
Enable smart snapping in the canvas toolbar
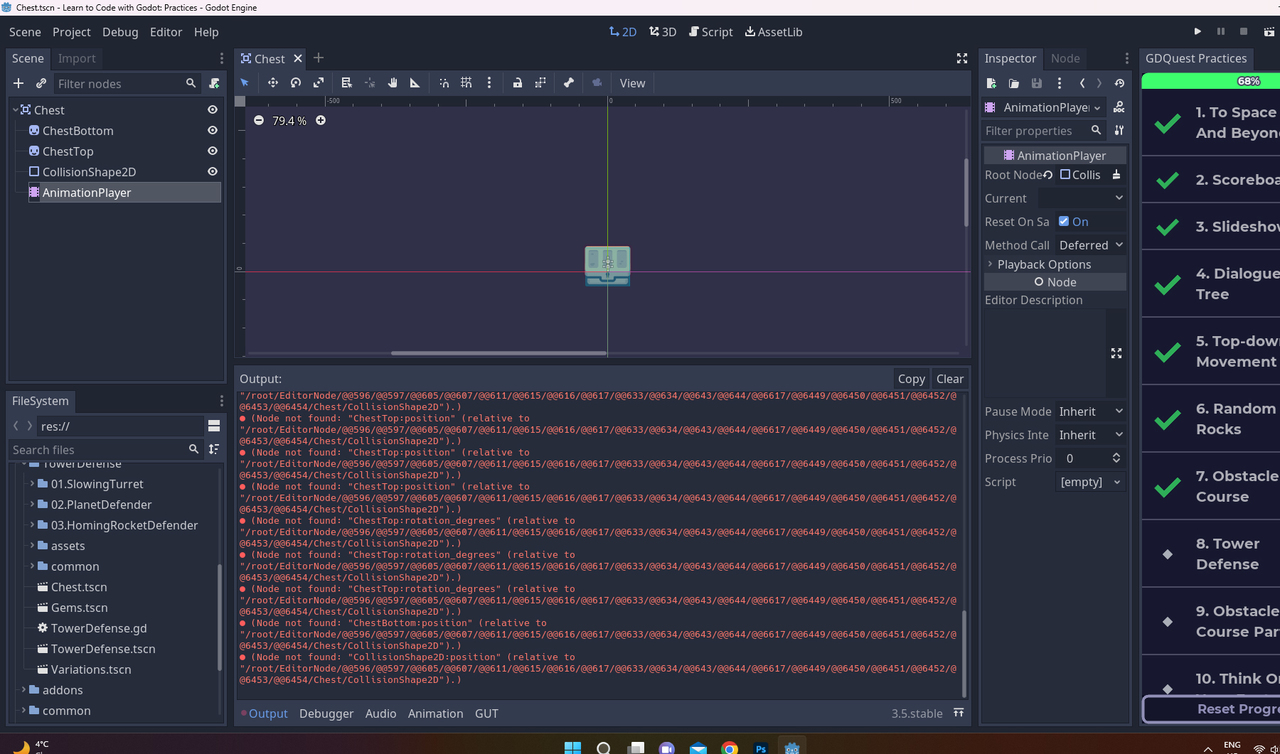[444, 83]
